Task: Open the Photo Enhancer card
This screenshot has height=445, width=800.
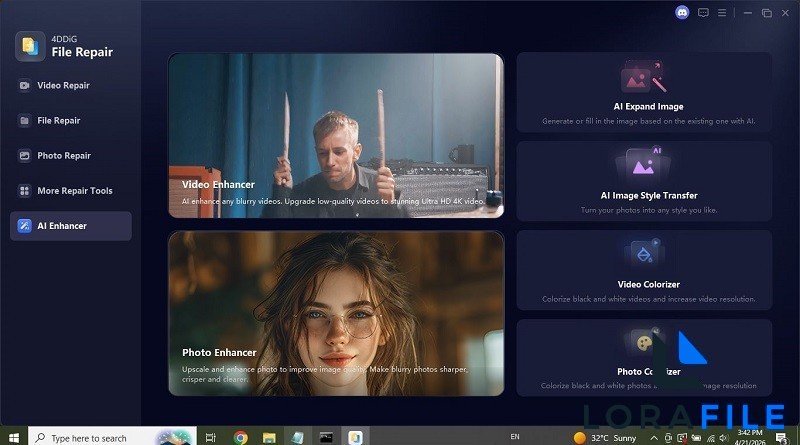Action: pos(335,312)
